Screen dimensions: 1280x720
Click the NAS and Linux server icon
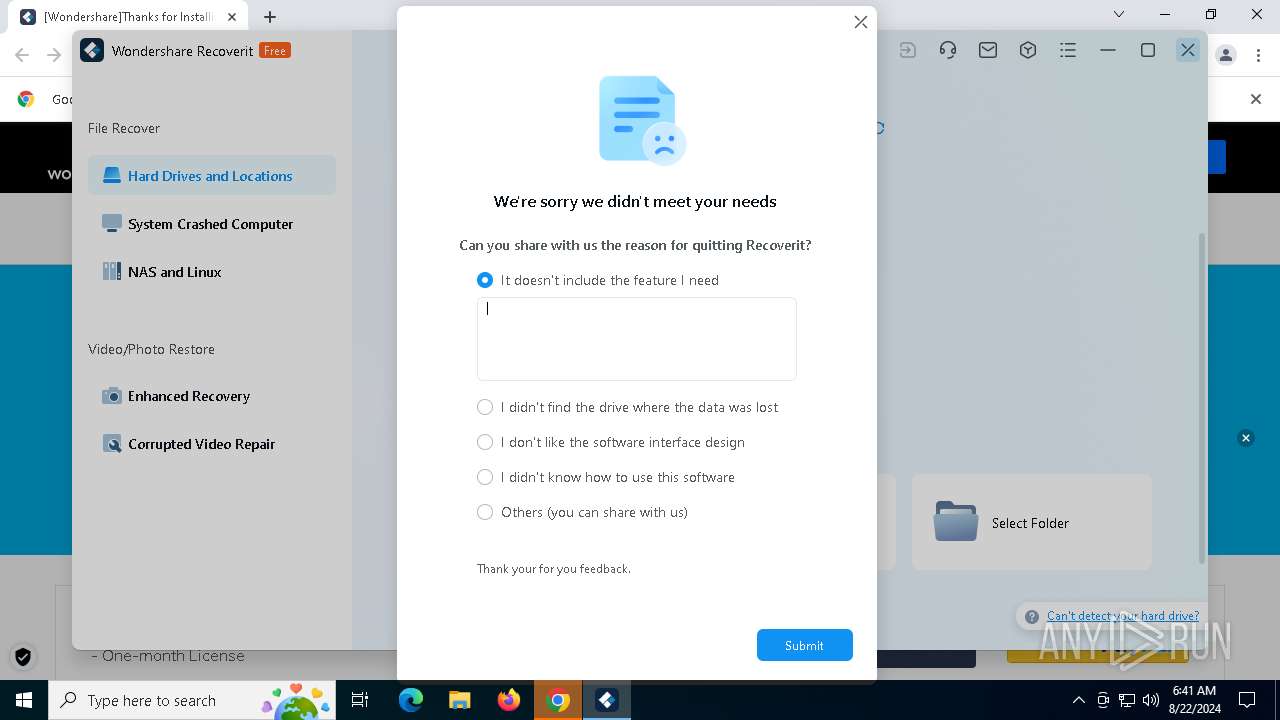[x=112, y=272]
